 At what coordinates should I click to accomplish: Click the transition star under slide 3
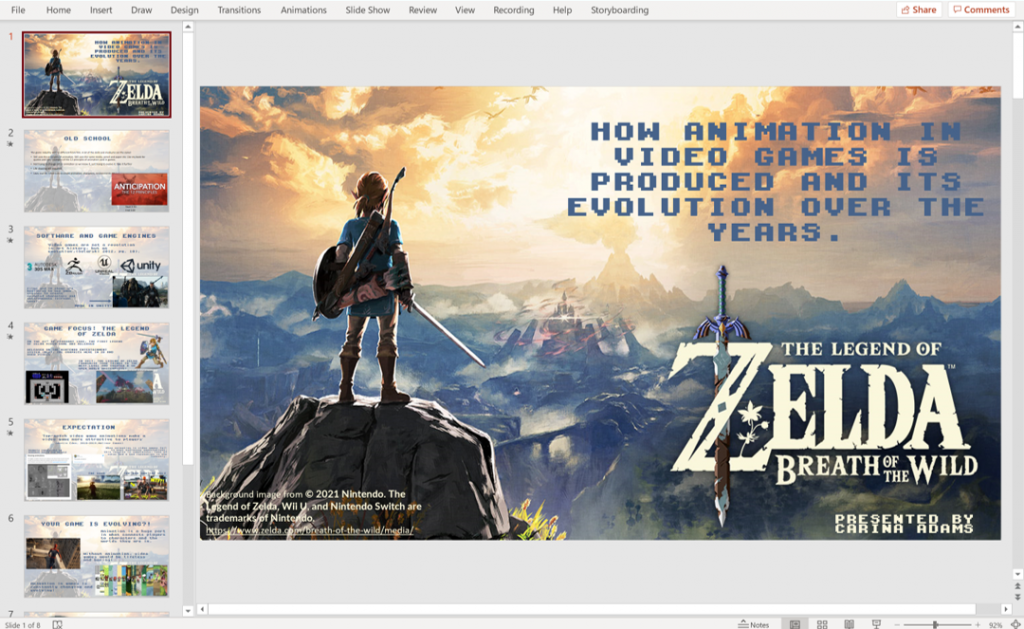click(x=10, y=240)
